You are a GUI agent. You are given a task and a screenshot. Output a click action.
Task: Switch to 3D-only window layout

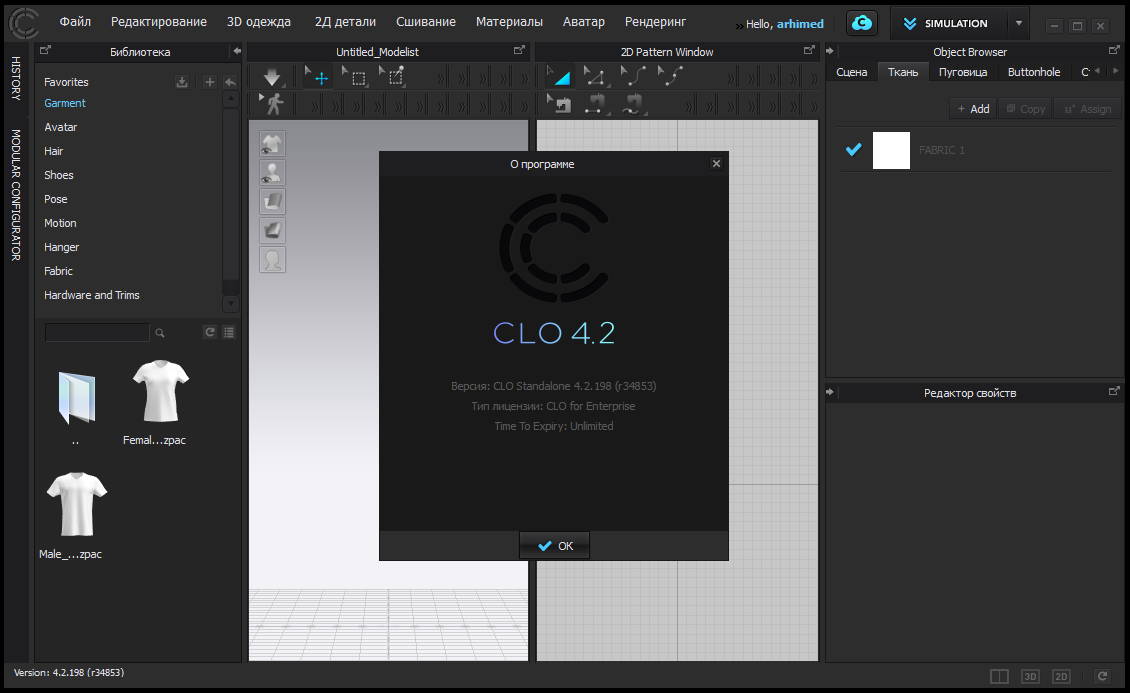tap(1030, 676)
